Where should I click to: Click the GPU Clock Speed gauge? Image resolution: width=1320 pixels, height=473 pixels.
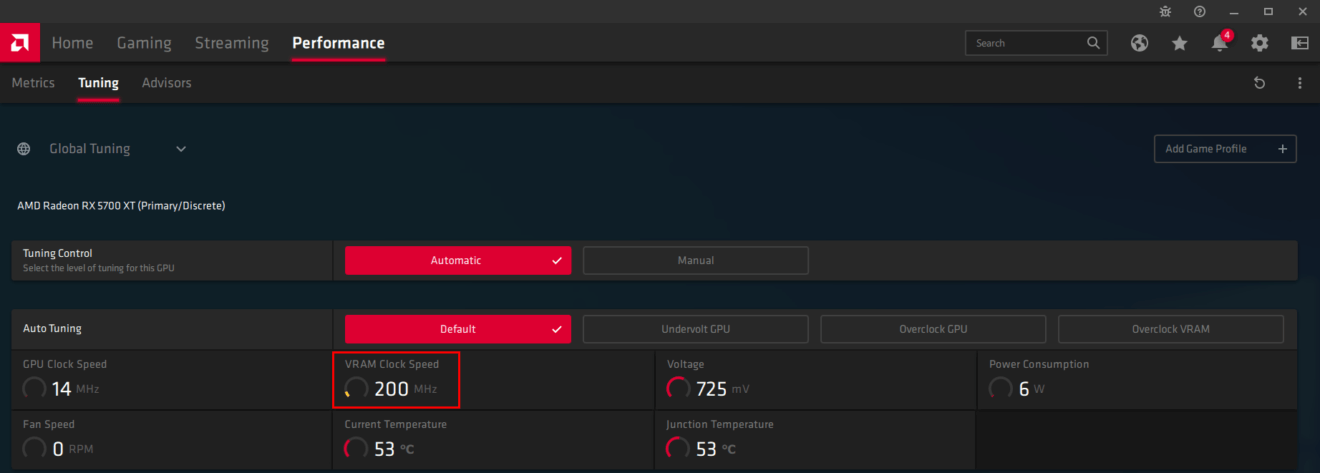34,388
